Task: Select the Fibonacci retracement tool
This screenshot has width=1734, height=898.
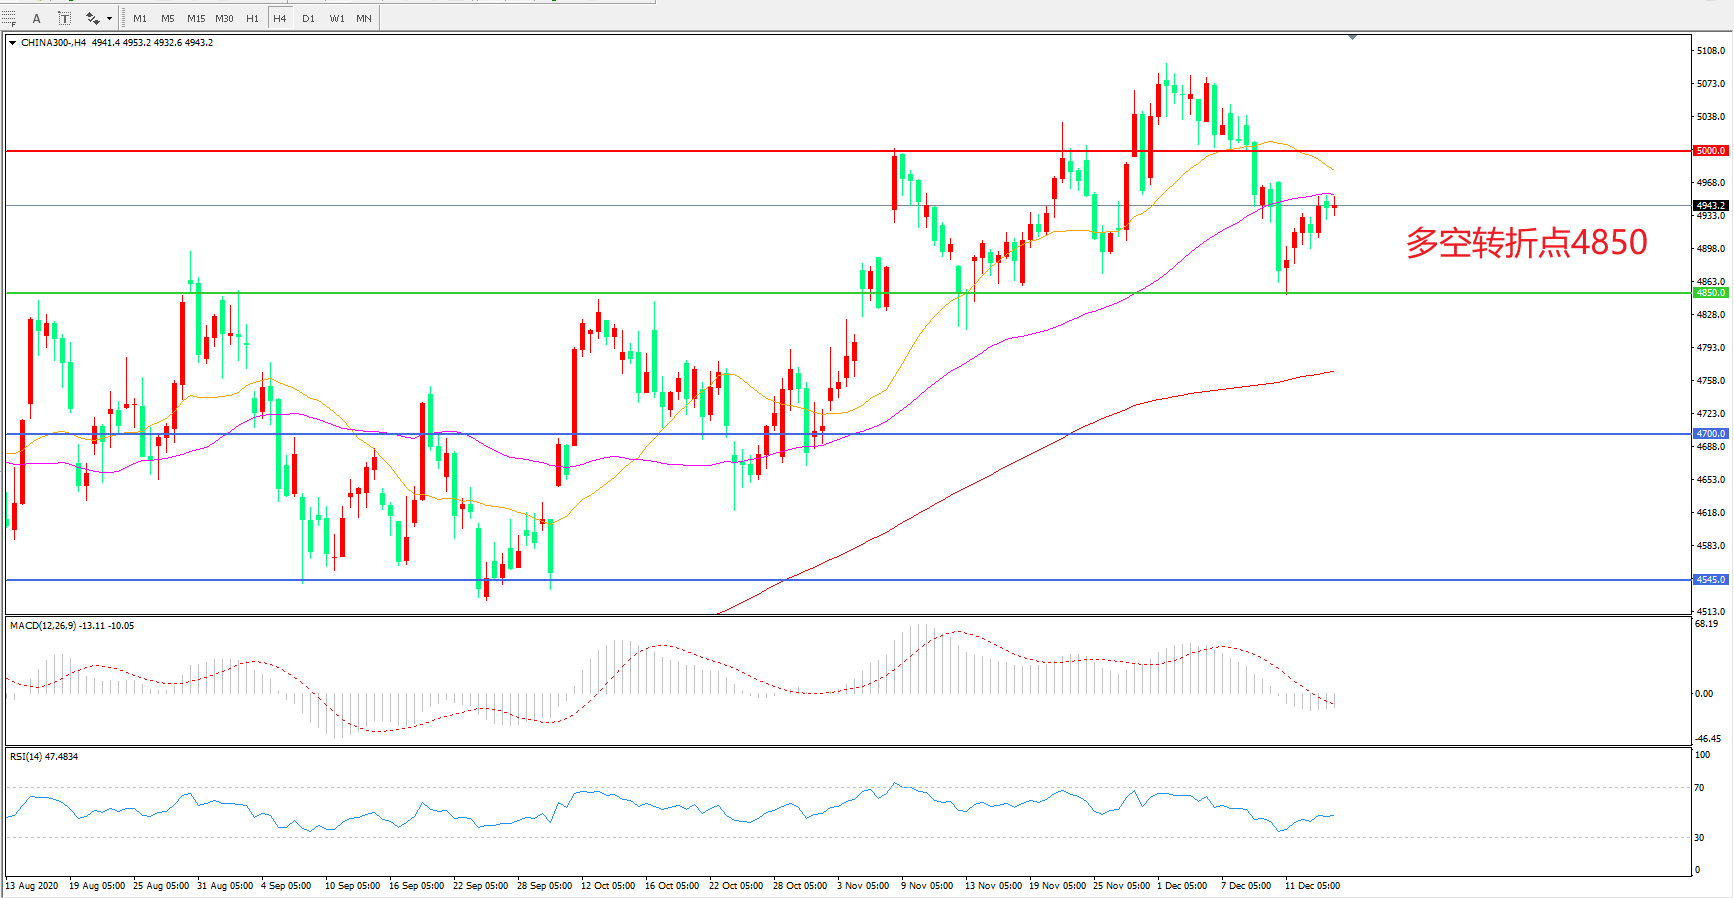Action: pyautogui.click(x=10, y=18)
